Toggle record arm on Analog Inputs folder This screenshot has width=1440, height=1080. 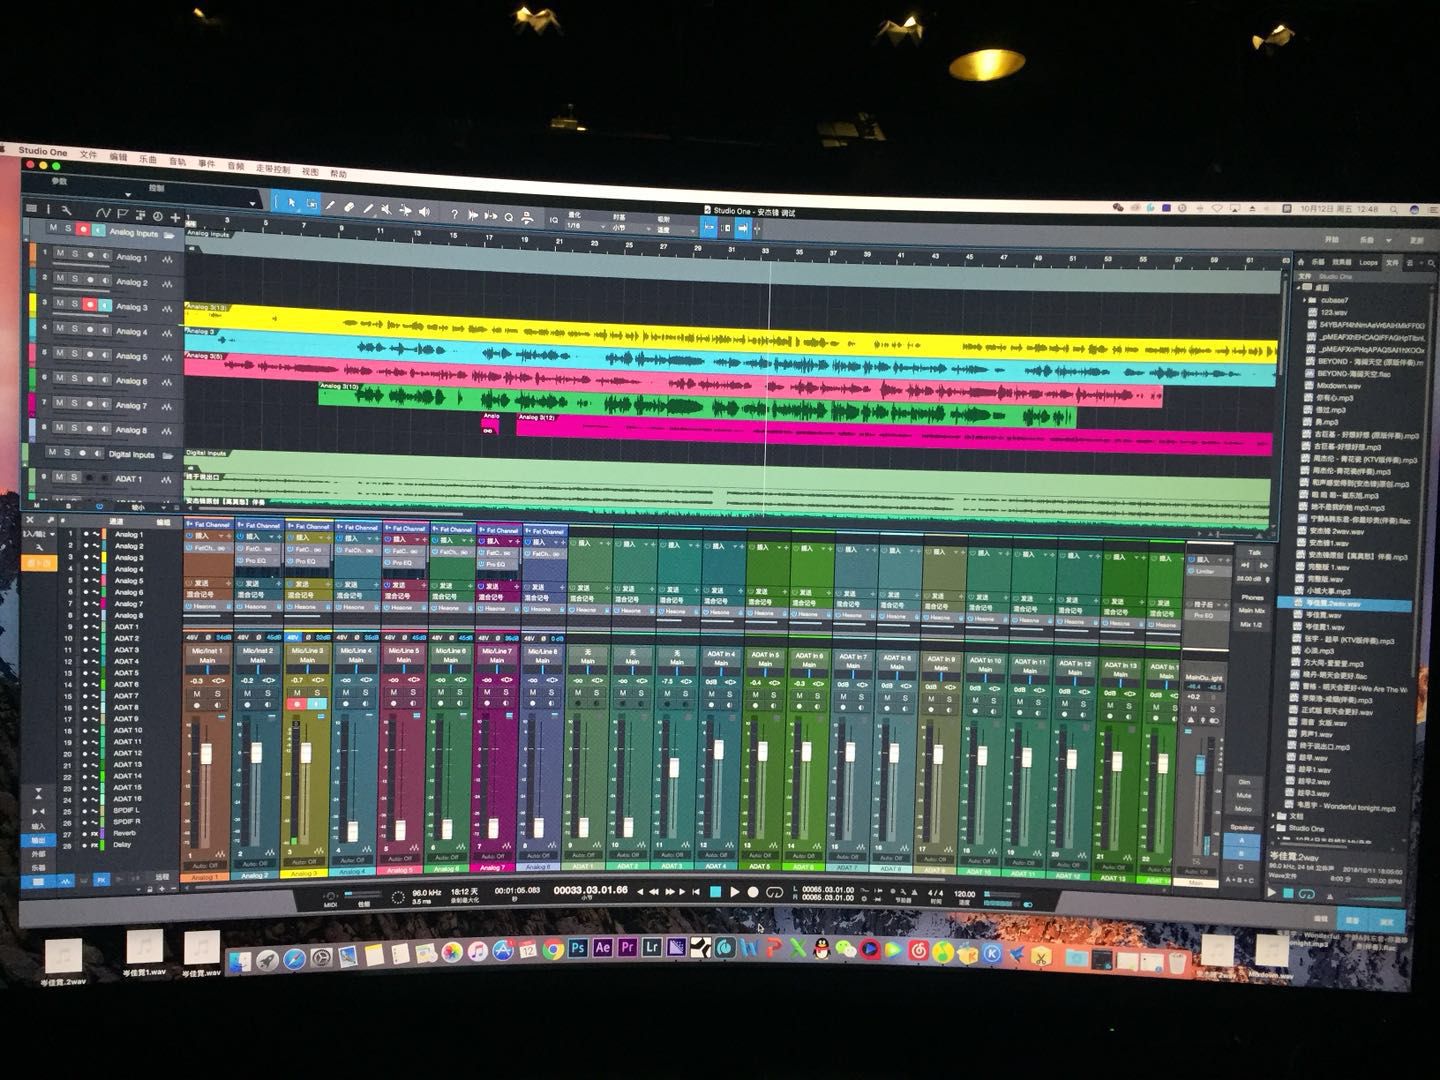(x=83, y=229)
